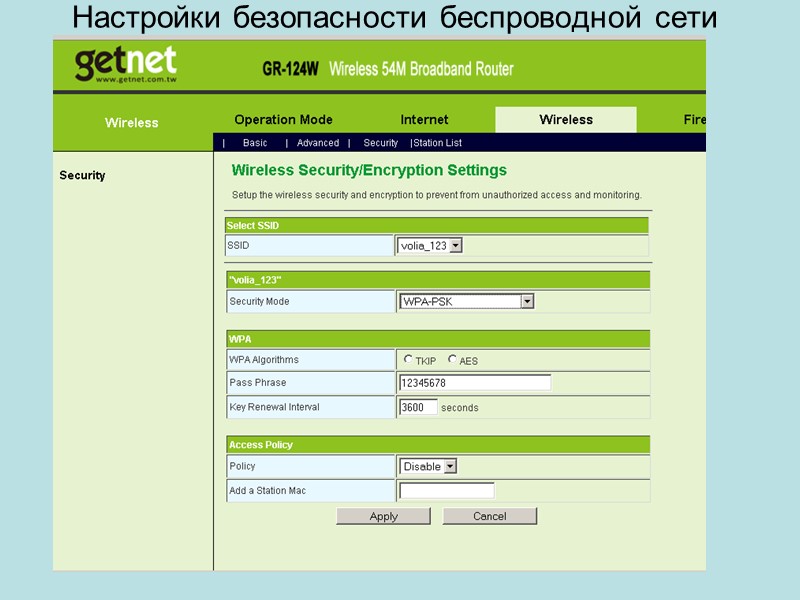Select the TKIP radio button

tap(409, 360)
